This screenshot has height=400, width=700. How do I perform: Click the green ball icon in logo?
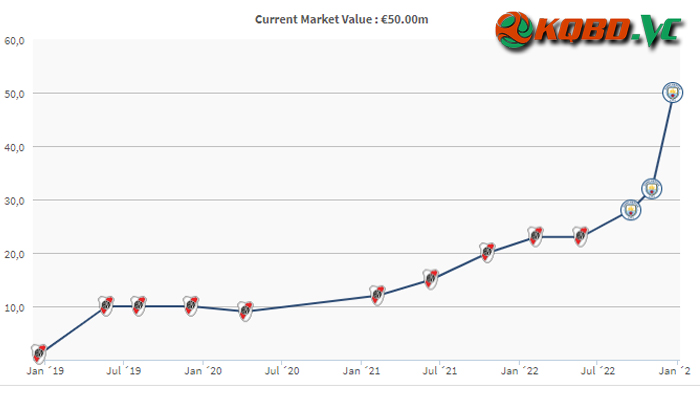pyautogui.click(x=514, y=30)
